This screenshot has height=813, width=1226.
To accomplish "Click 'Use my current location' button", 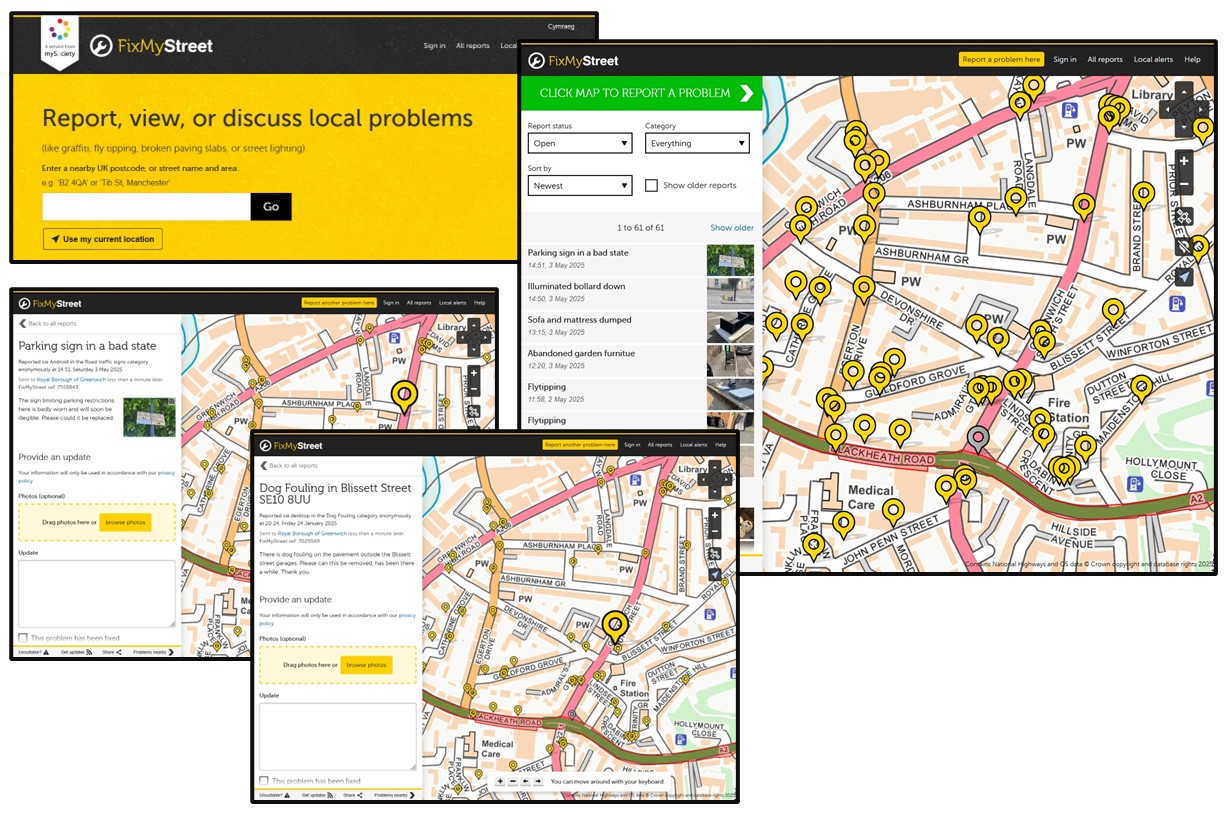I will click(103, 239).
